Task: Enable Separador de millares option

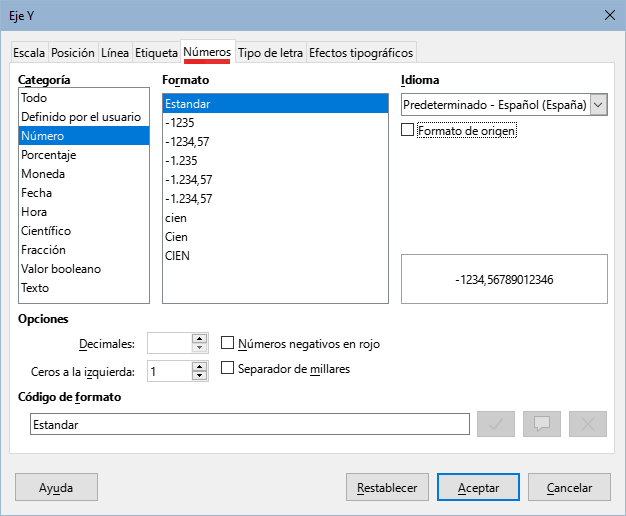Action: [x=228, y=369]
